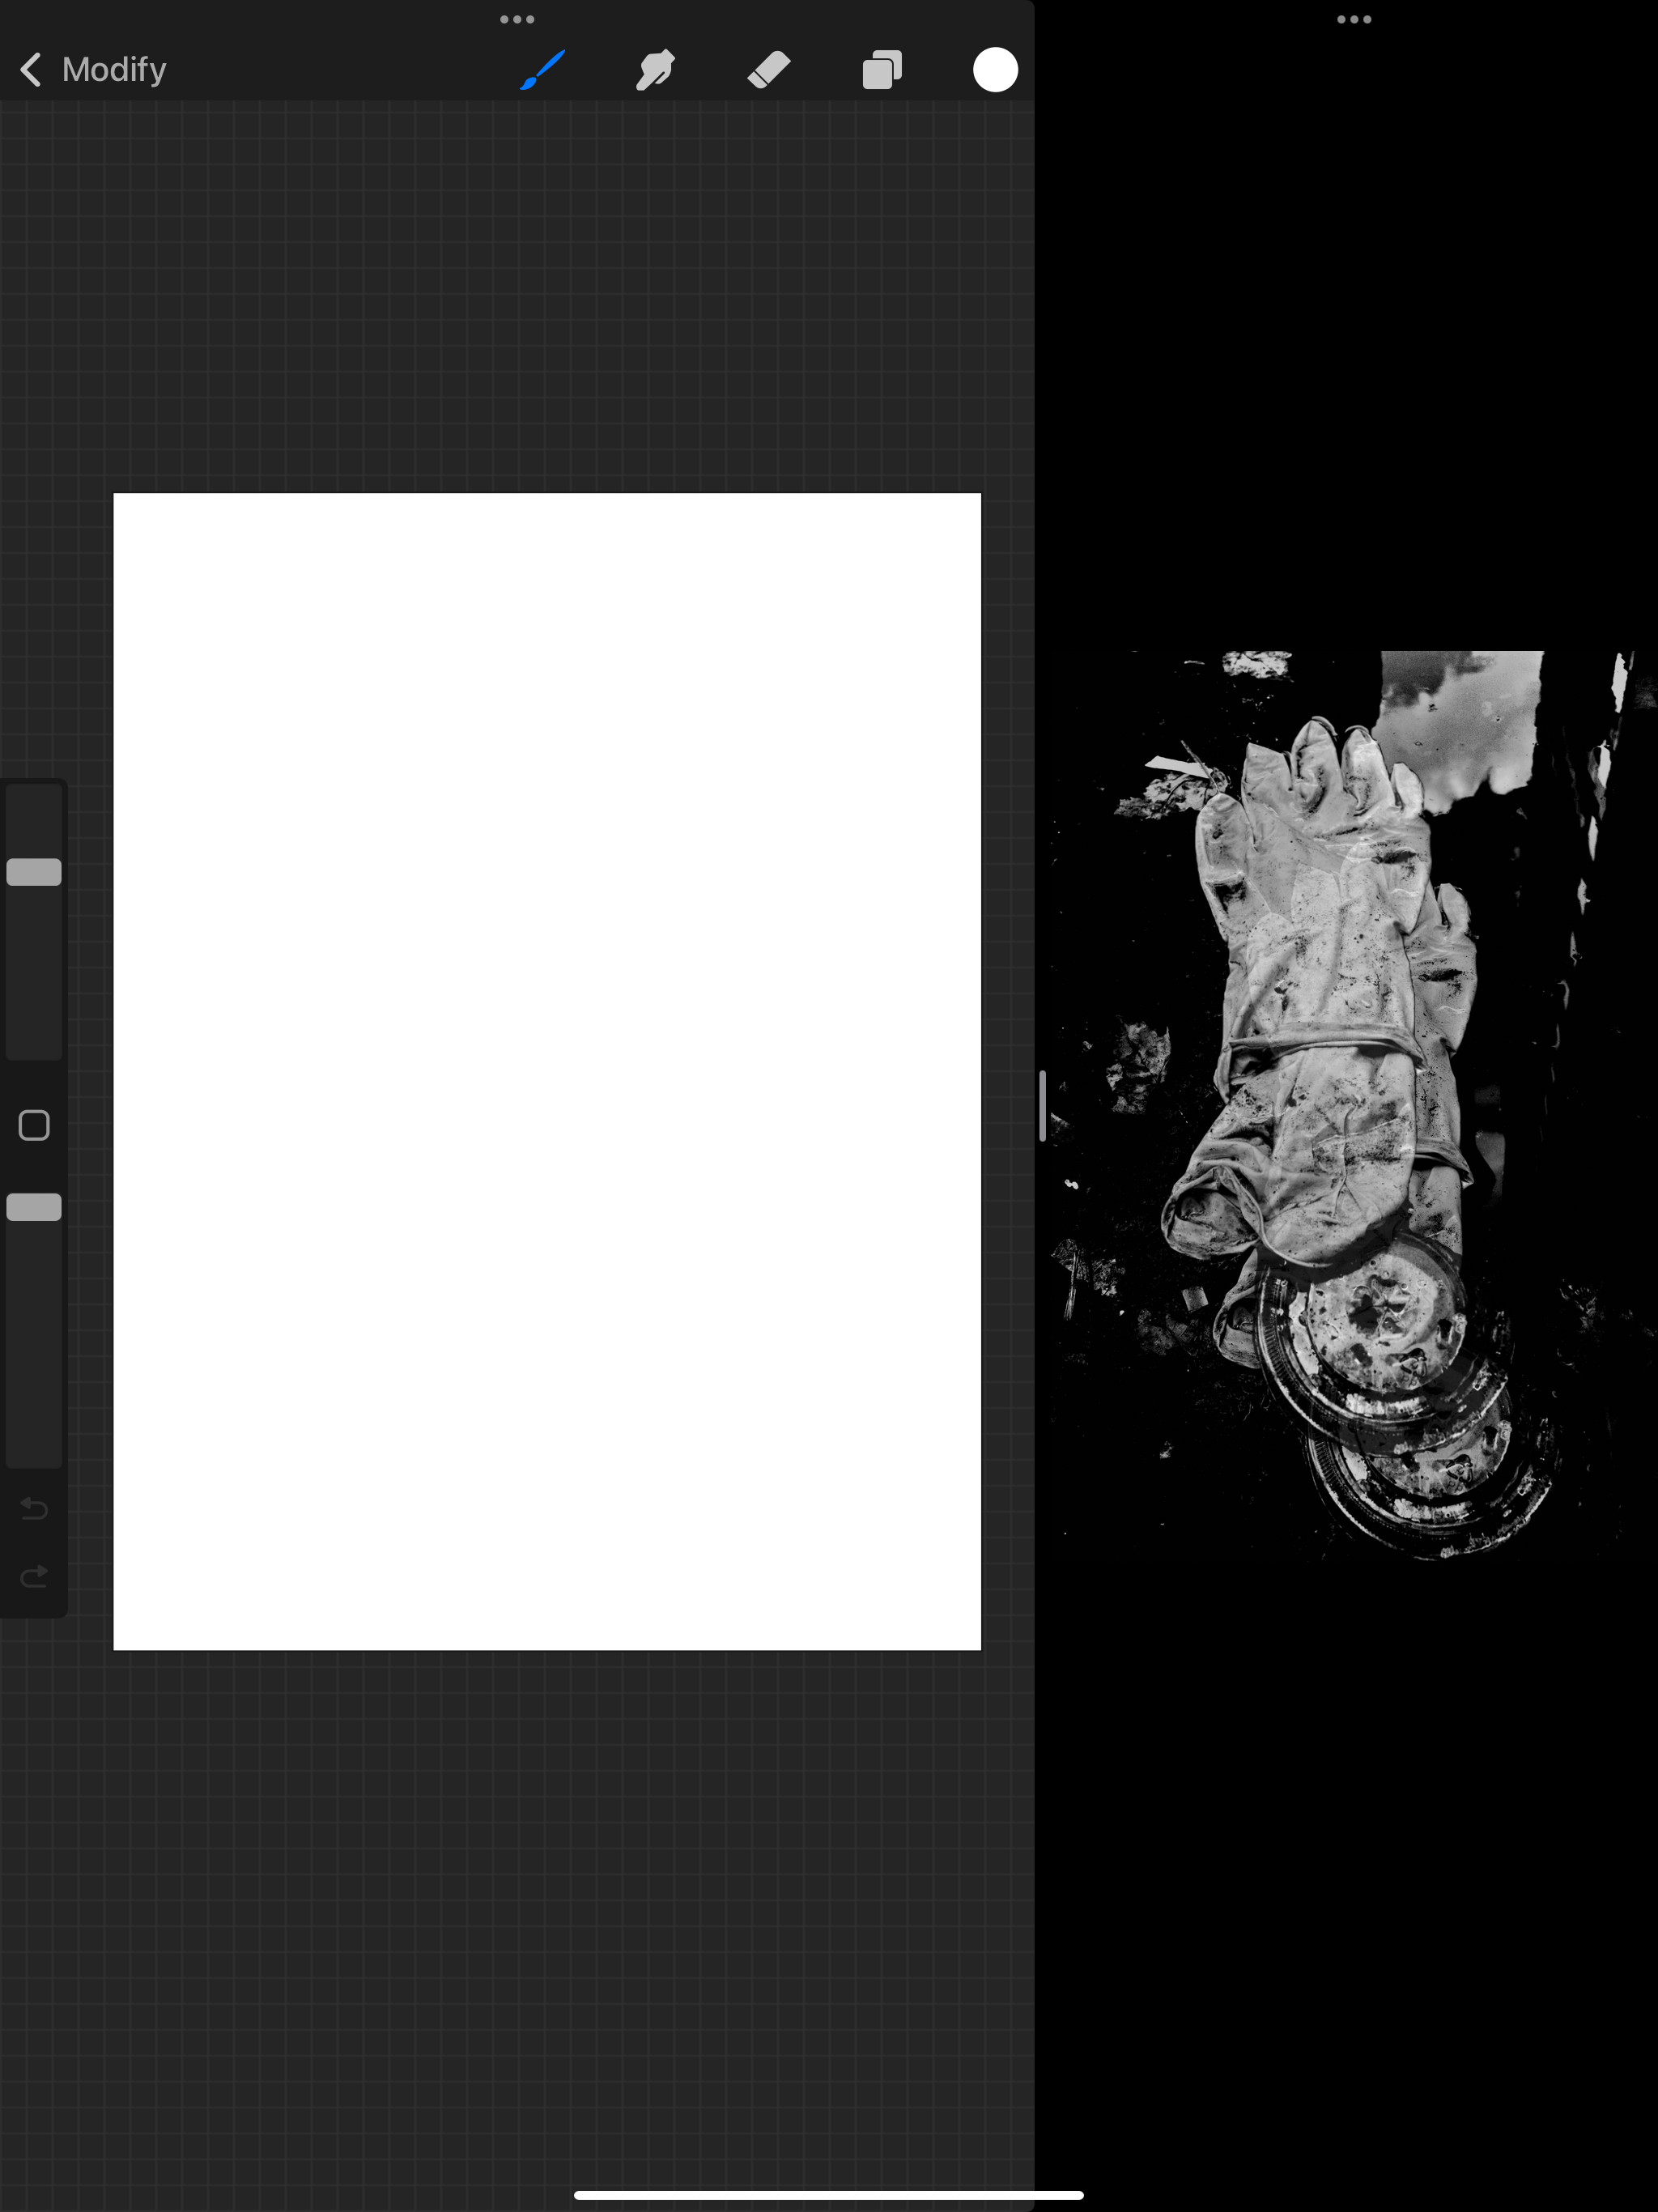
Task: Tap the square Modify button in sidebar
Action: tap(34, 1125)
